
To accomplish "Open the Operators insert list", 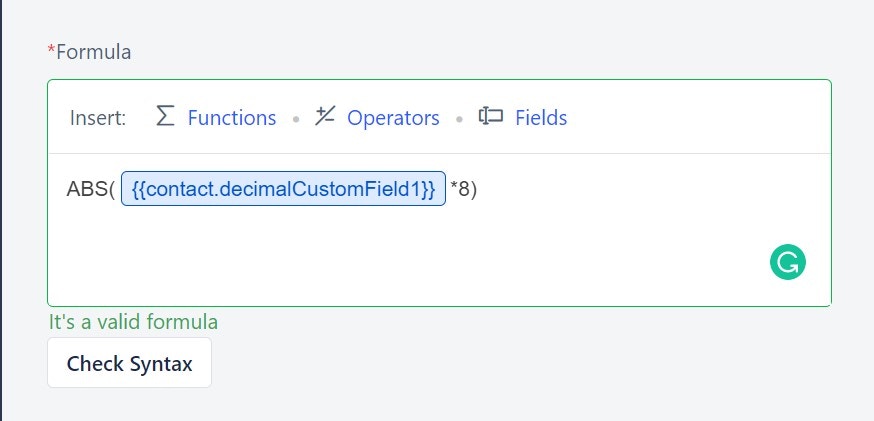I will [x=393, y=118].
